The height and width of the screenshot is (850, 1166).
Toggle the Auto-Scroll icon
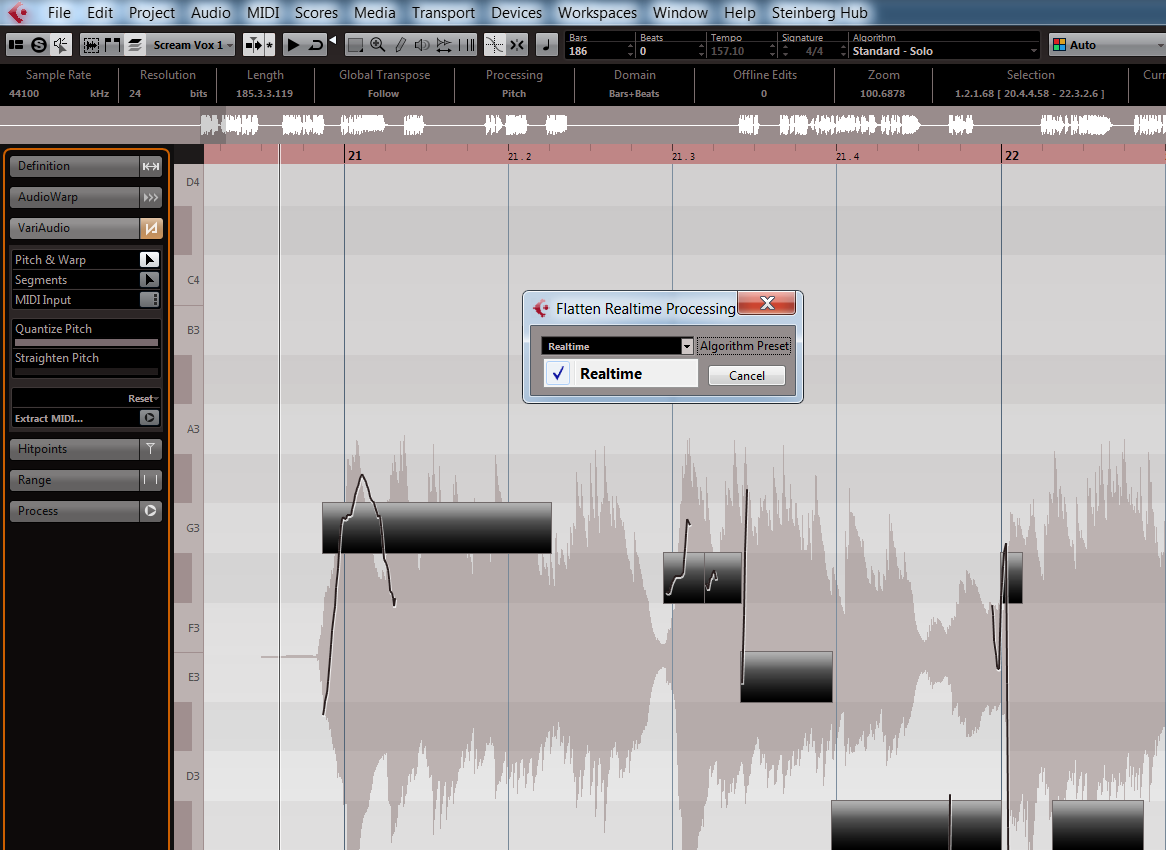tap(253, 45)
